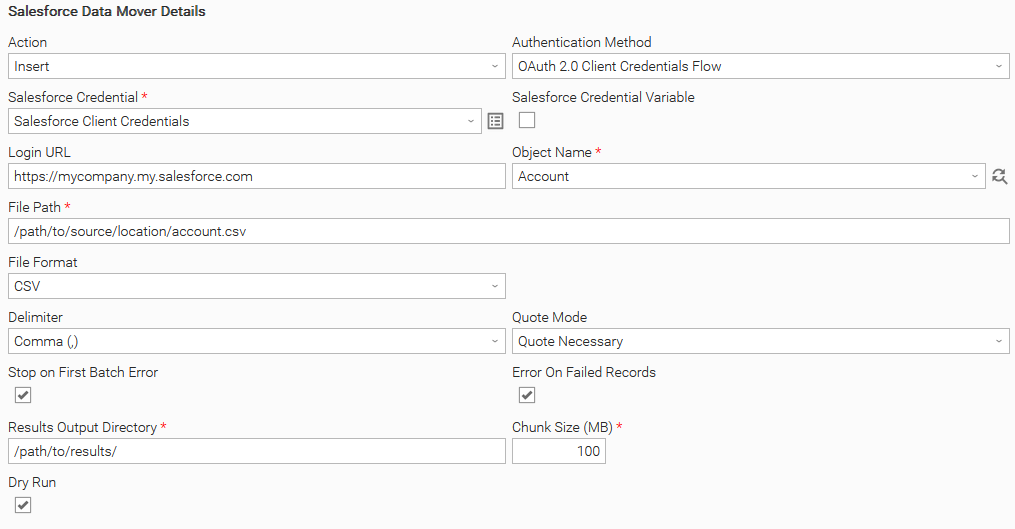1015x529 pixels.
Task: Click the Stop on First Batch Error label
Action: (83, 372)
